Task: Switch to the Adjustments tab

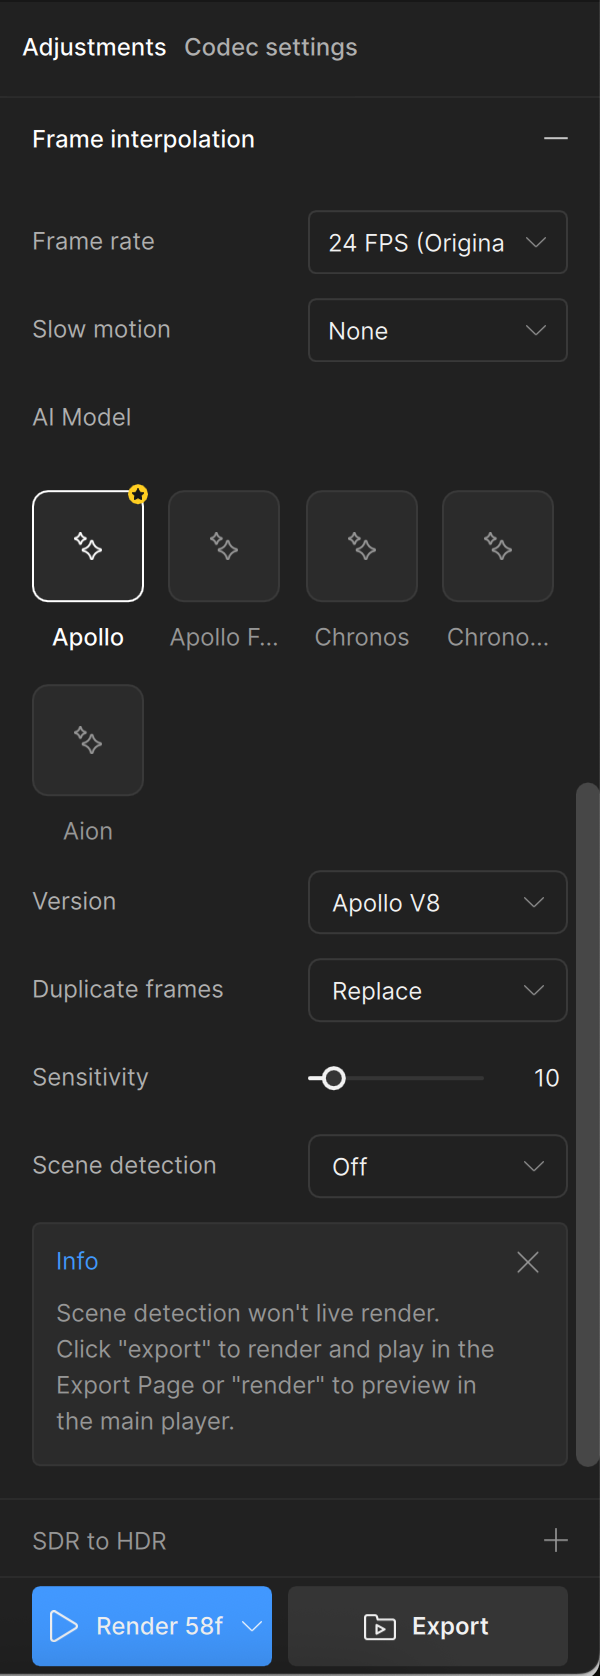Action: [x=94, y=47]
